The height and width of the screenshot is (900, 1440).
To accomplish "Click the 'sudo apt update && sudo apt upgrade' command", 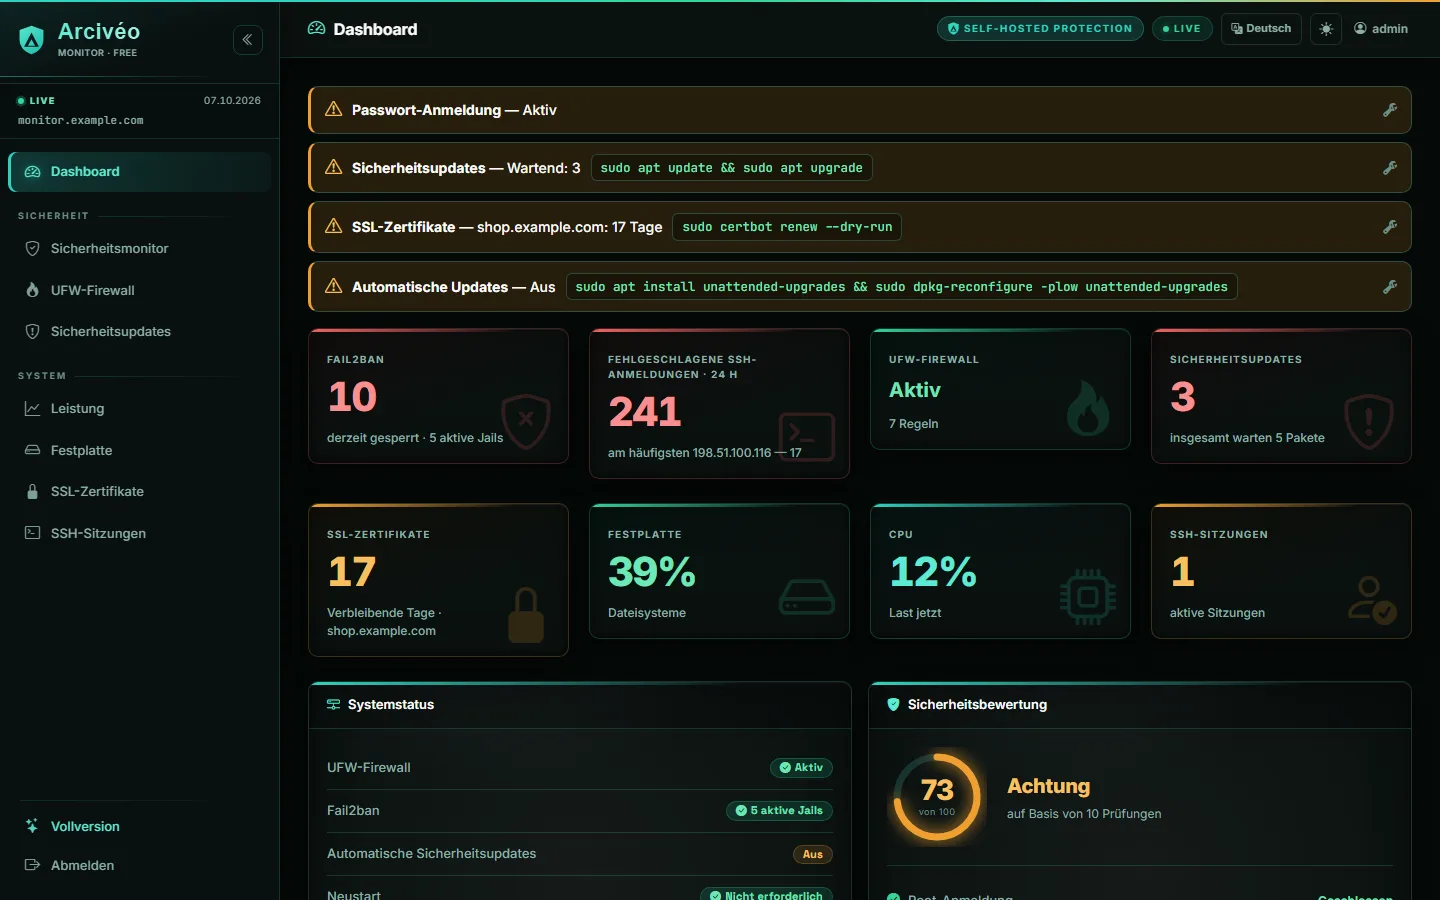I will 731,168.
